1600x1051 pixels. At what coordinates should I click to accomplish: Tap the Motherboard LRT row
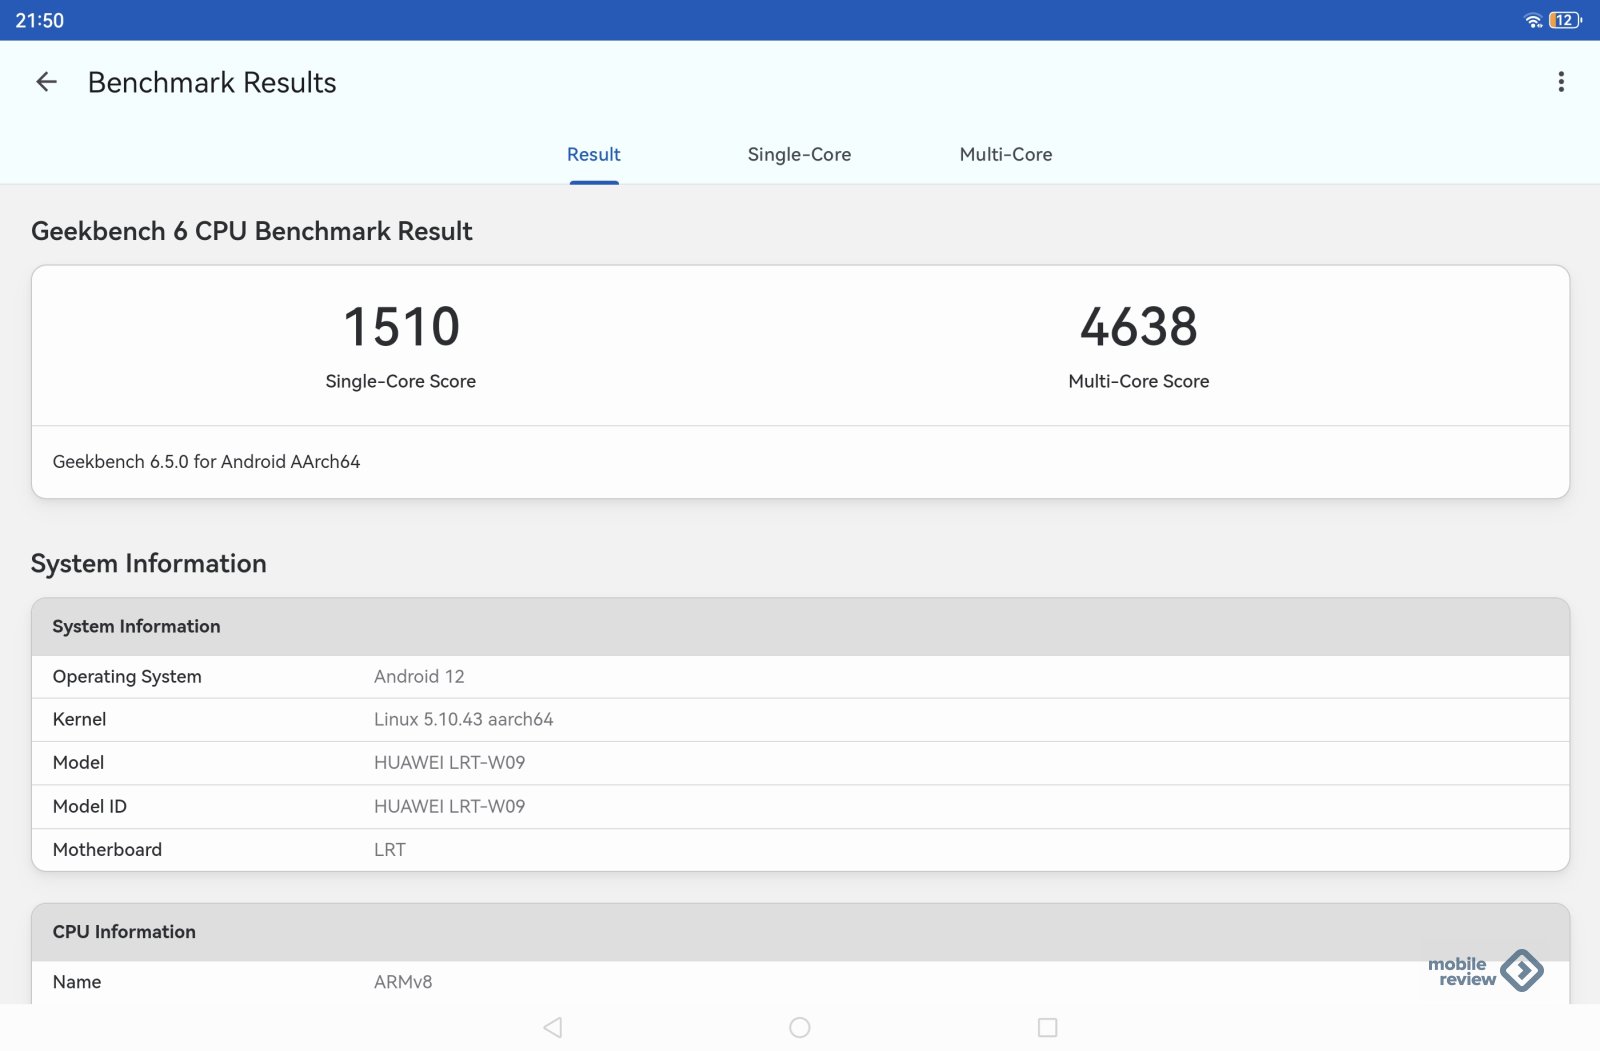point(800,850)
